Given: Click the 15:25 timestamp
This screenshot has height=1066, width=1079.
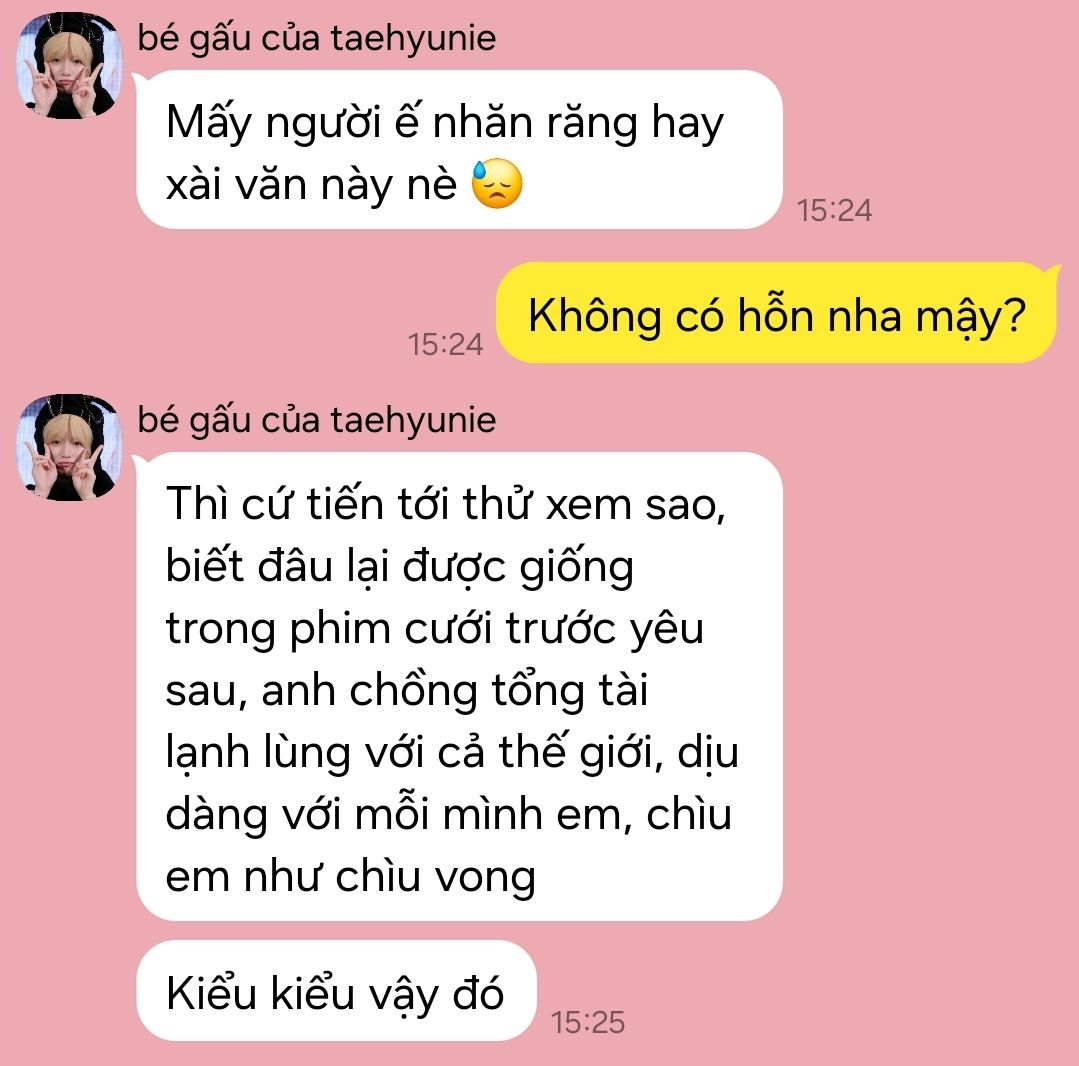Looking at the screenshot, I should point(588,1023).
